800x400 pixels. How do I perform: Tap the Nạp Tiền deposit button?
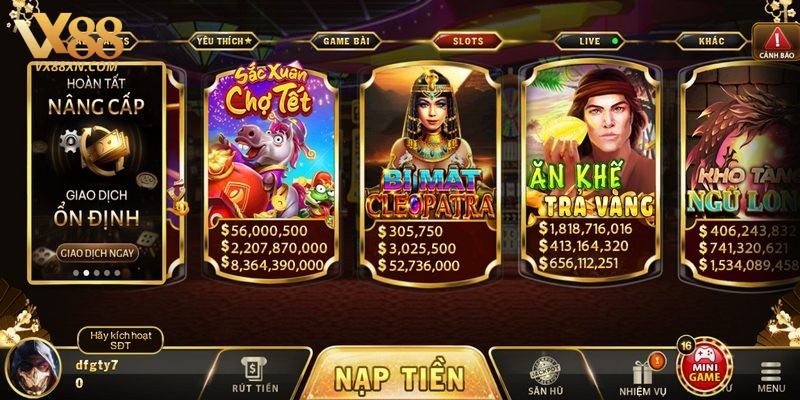click(399, 377)
